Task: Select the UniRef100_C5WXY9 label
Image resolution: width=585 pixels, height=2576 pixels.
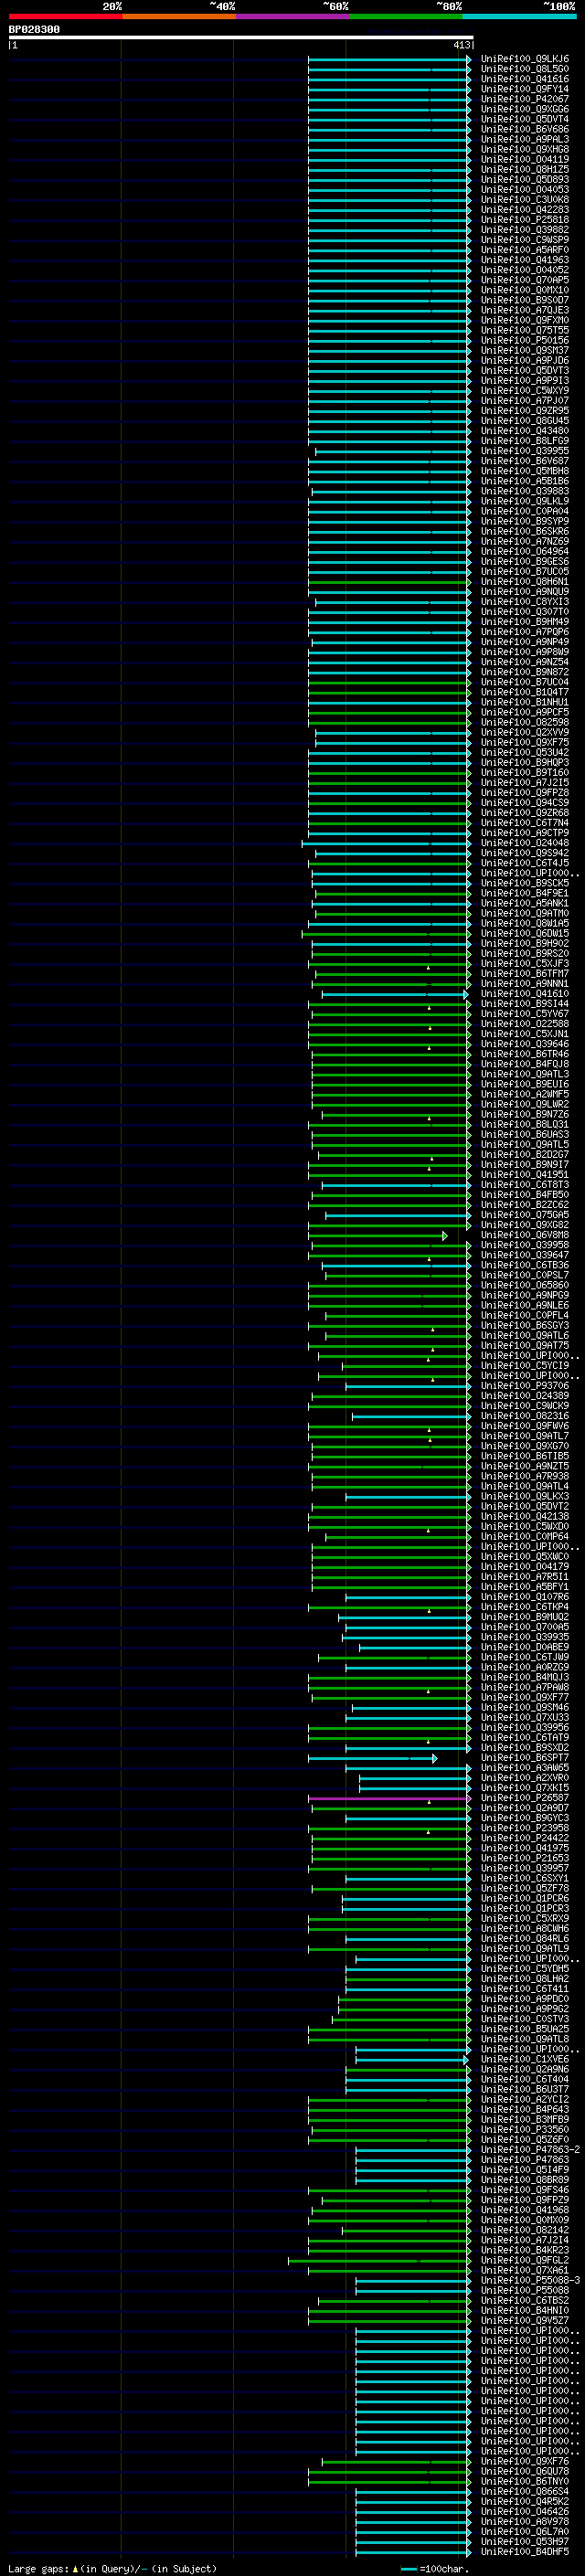Action: [x=524, y=391]
